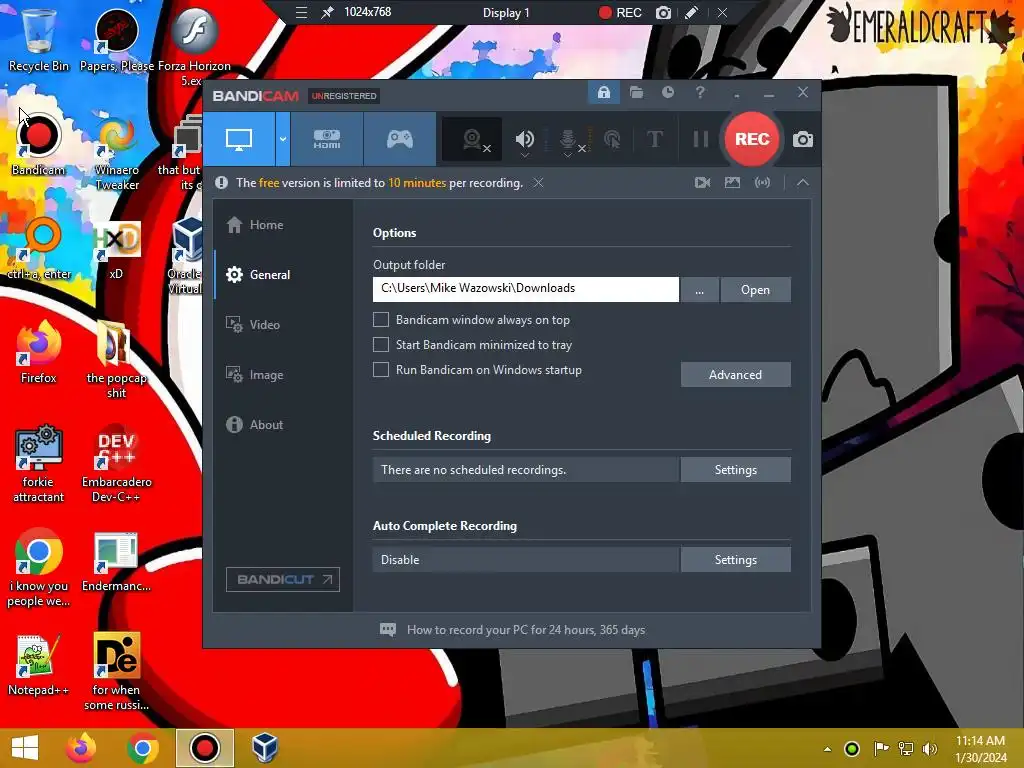The image size is (1024, 768).
Task: Click the Display 1 label
Action: pyautogui.click(x=506, y=12)
